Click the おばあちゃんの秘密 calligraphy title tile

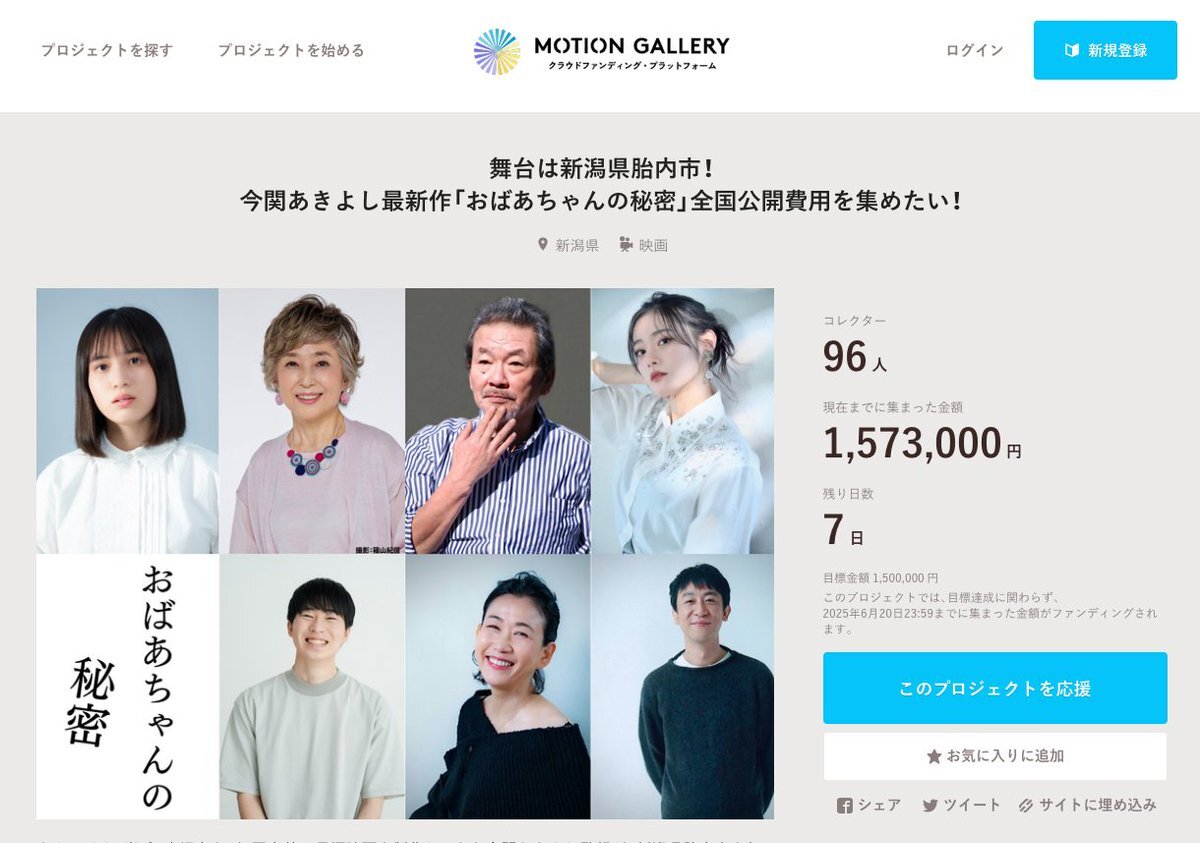coord(127,687)
